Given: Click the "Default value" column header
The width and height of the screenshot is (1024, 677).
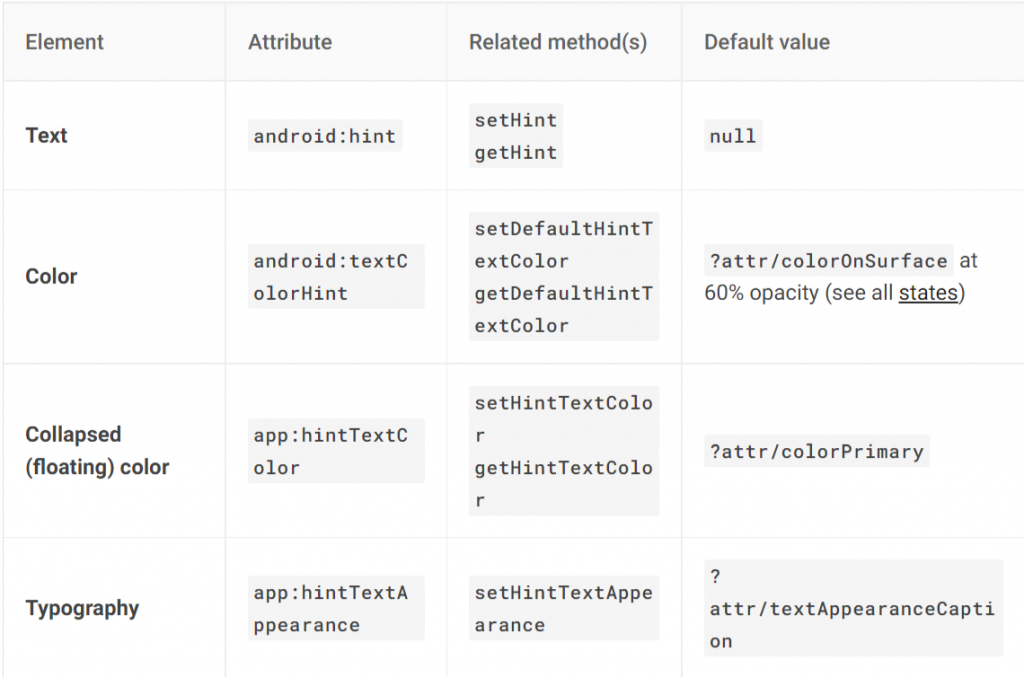Looking at the screenshot, I should pos(767,42).
